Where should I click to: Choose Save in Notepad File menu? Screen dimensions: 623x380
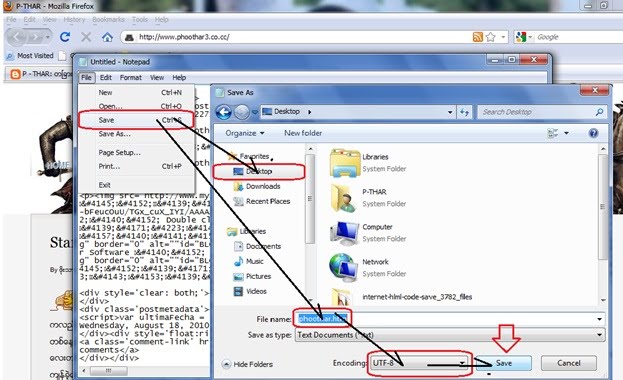136,120
